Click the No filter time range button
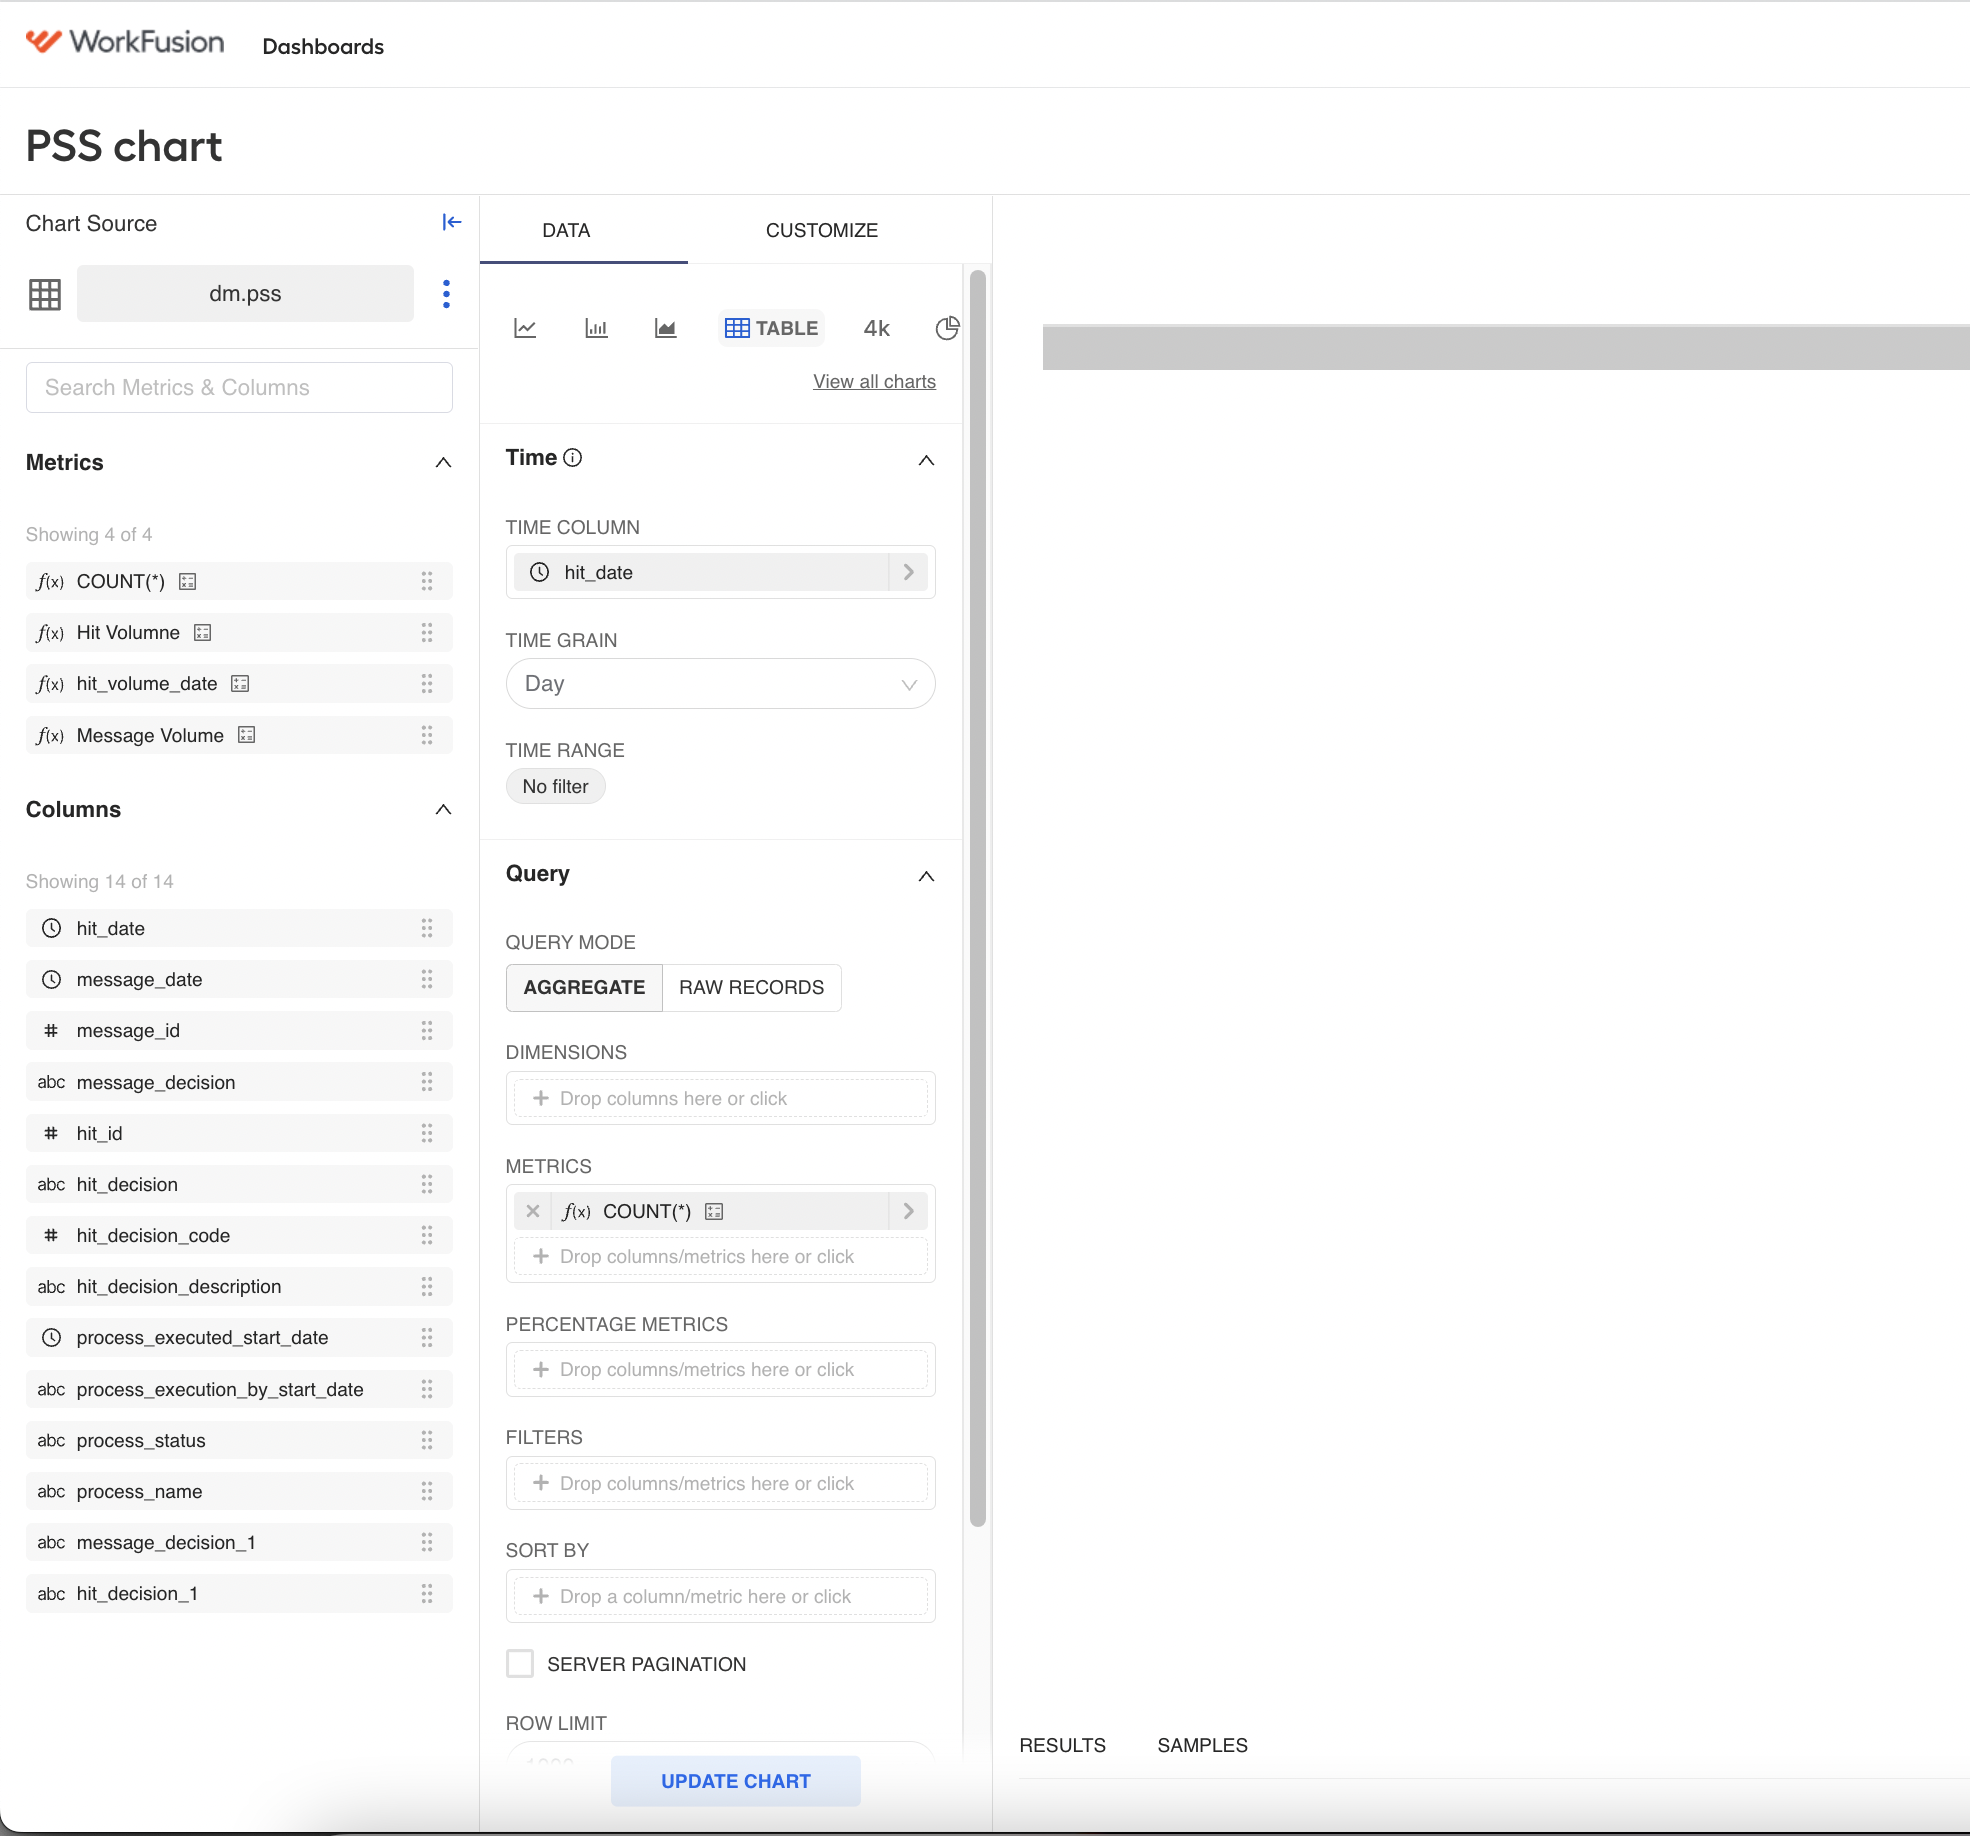This screenshot has width=1970, height=1836. [x=556, y=786]
